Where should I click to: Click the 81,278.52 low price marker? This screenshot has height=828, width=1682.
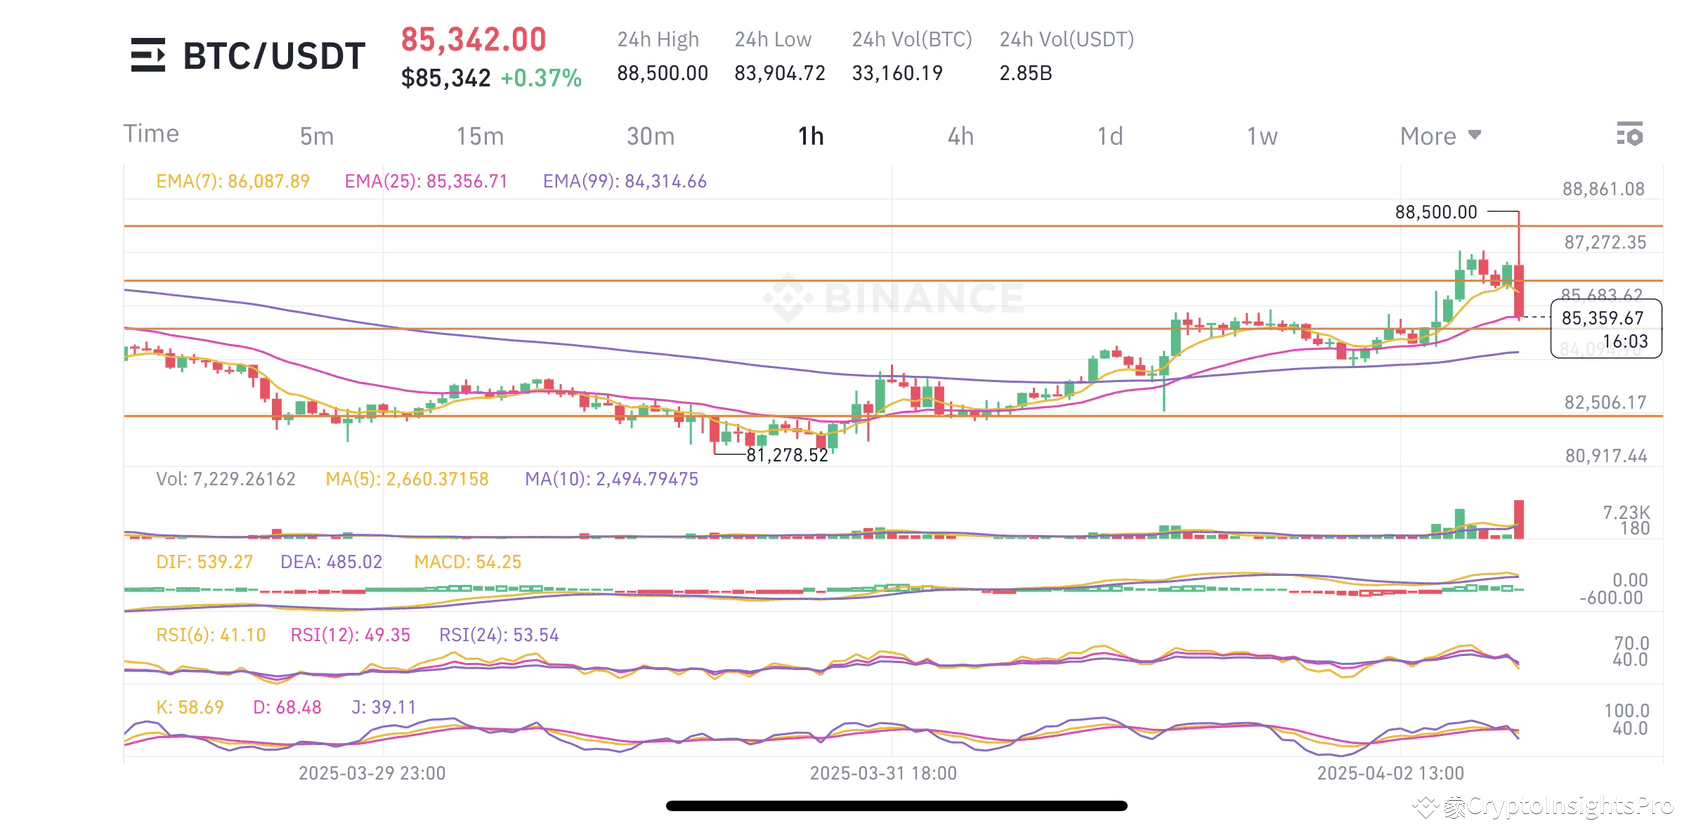coord(787,455)
